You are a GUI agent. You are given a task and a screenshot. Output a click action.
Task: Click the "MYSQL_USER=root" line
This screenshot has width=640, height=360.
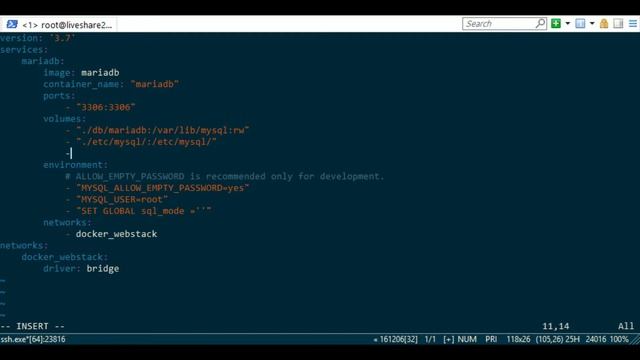coord(122,199)
